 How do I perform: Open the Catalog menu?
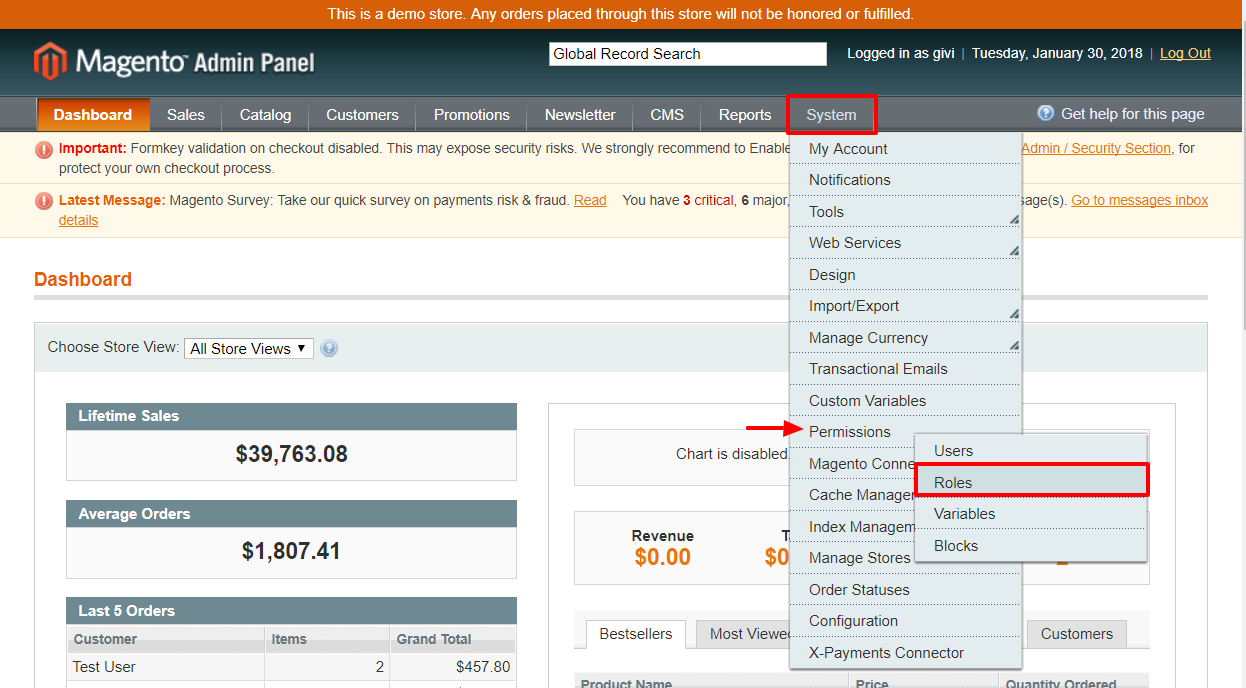click(x=265, y=115)
